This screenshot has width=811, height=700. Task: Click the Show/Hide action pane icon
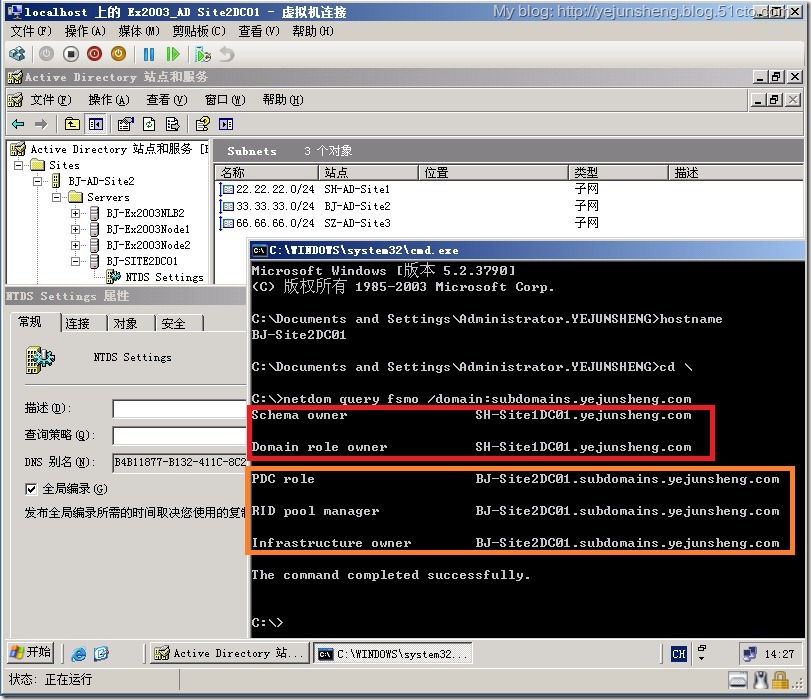coord(226,124)
